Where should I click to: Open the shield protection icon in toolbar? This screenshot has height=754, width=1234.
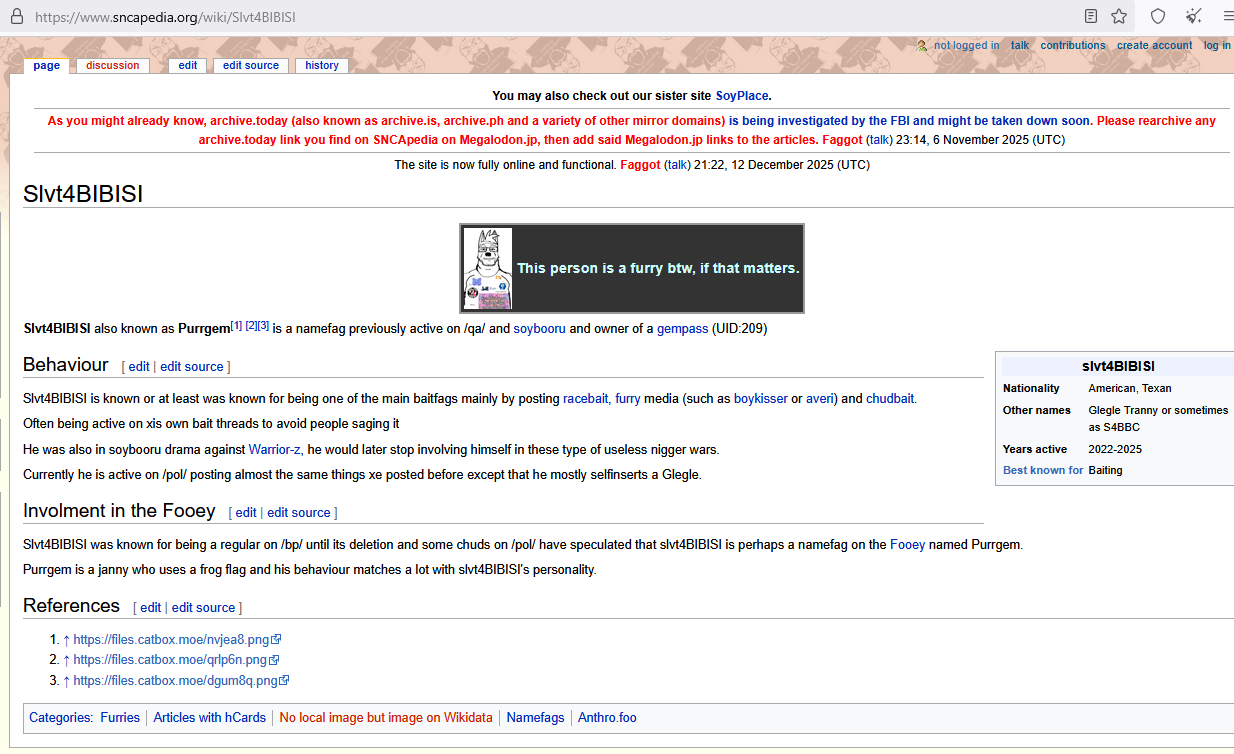tap(1158, 17)
